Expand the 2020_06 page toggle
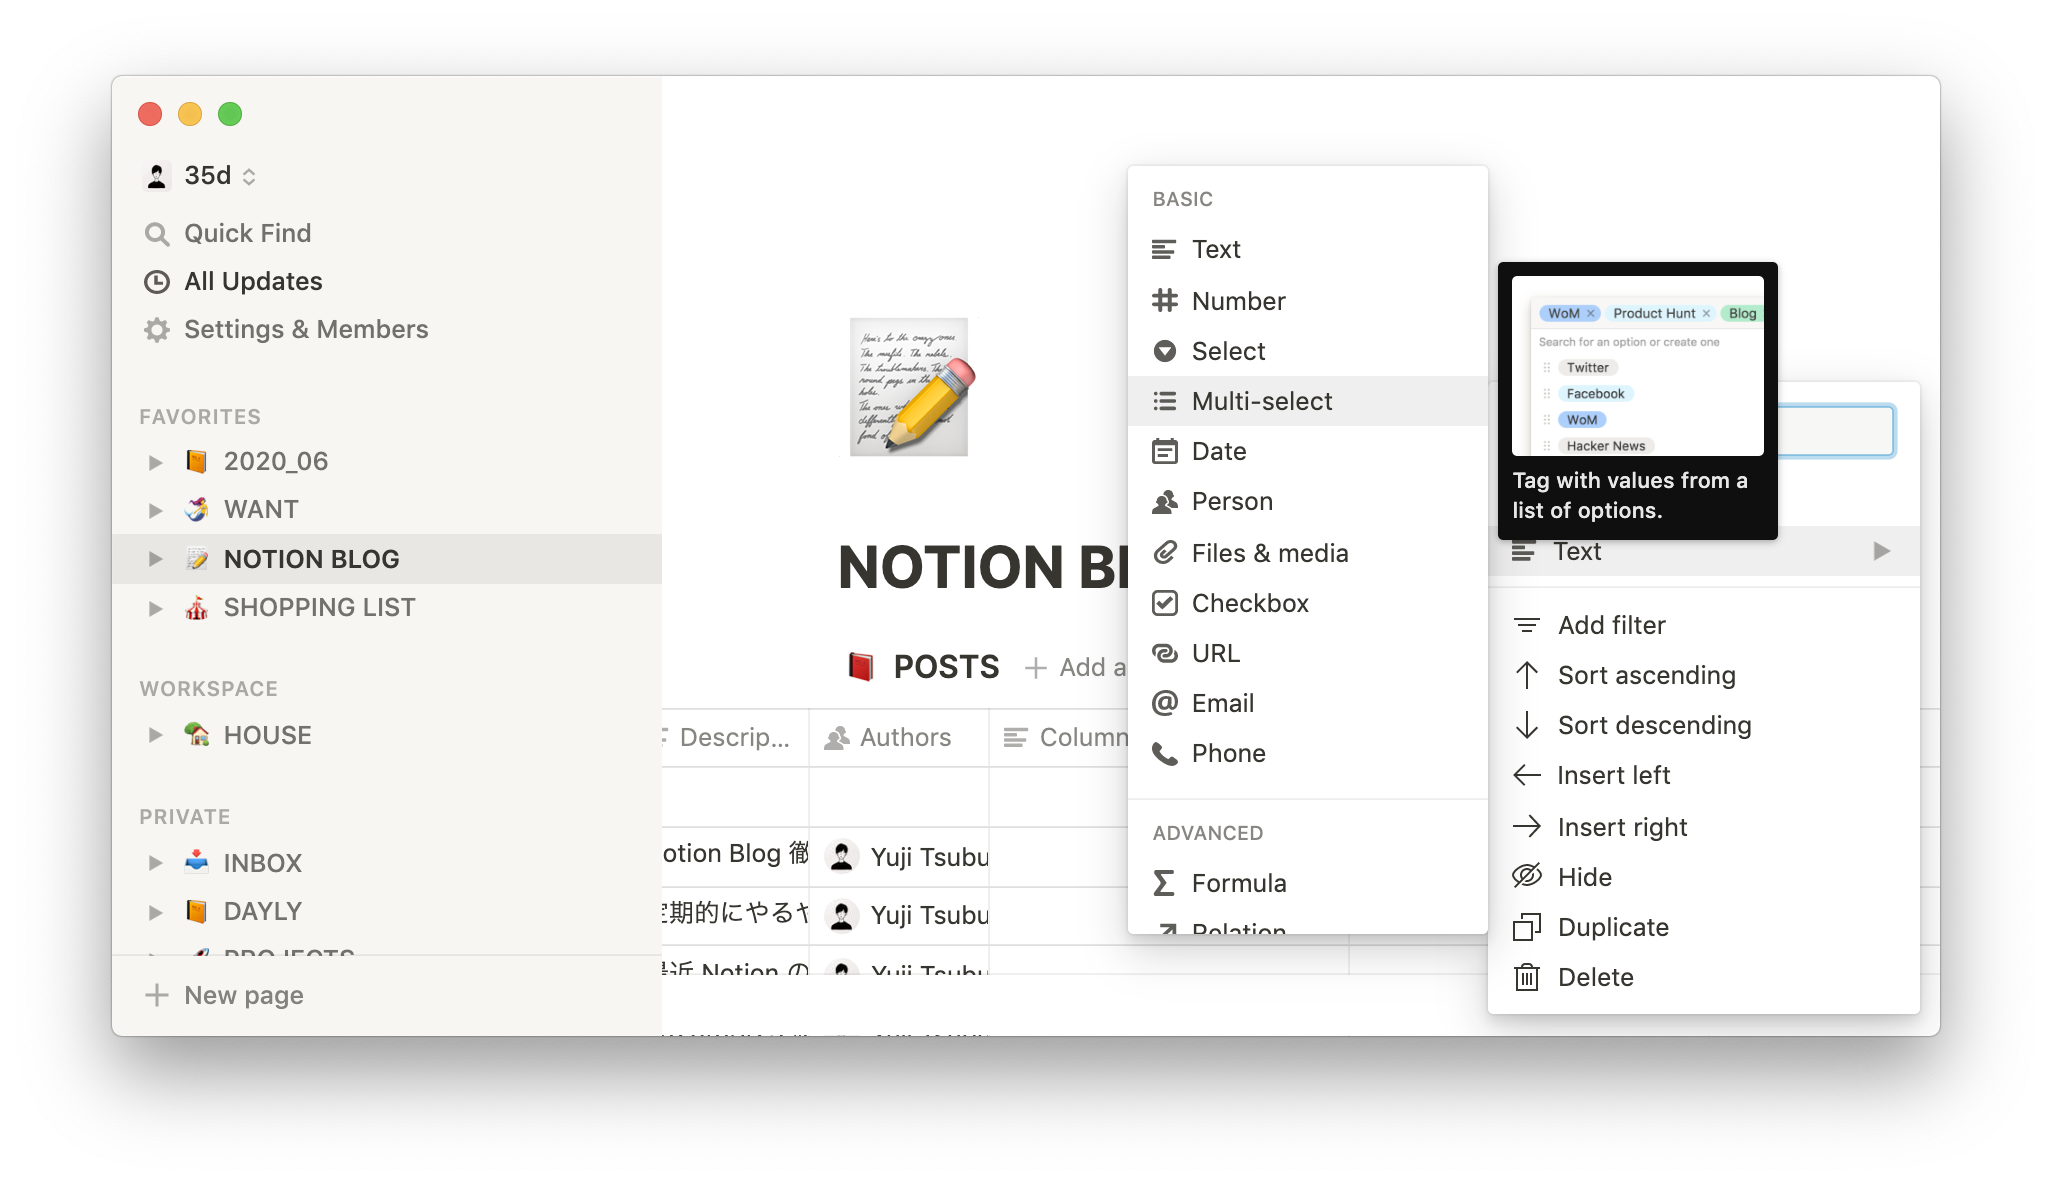2052x1184 pixels. coord(155,462)
